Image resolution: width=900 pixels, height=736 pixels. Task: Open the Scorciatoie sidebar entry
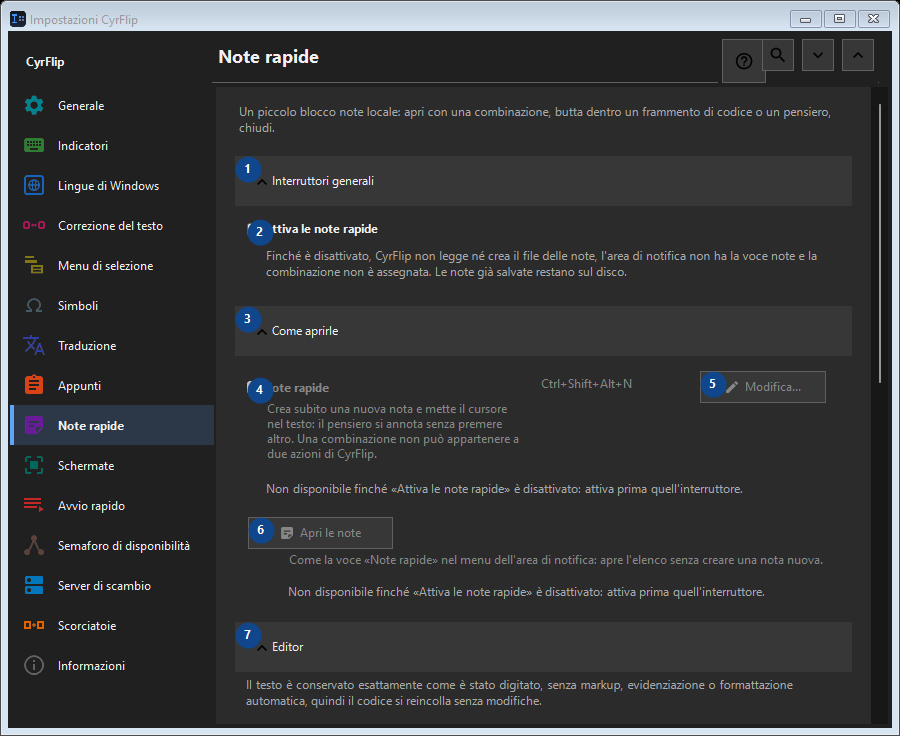pyautogui.click(x=112, y=626)
